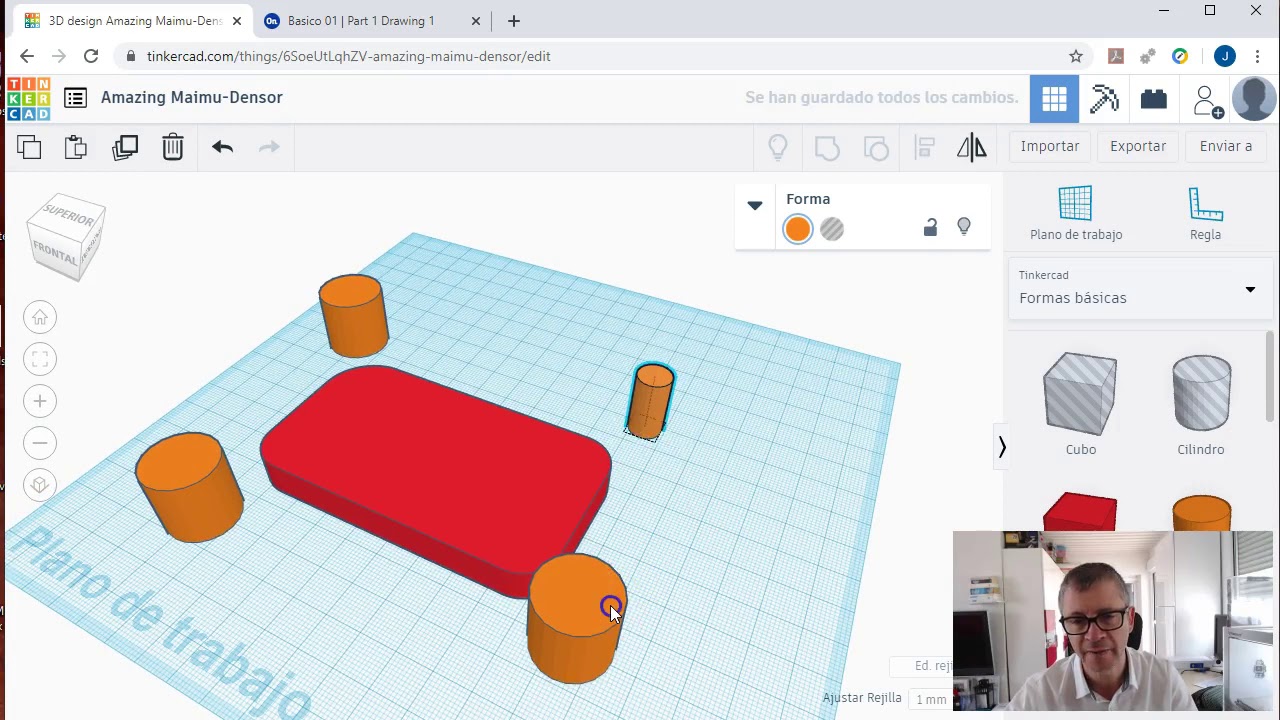Set the shape to solid orange
The image size is (1280, 720).
tap(798, 229)
